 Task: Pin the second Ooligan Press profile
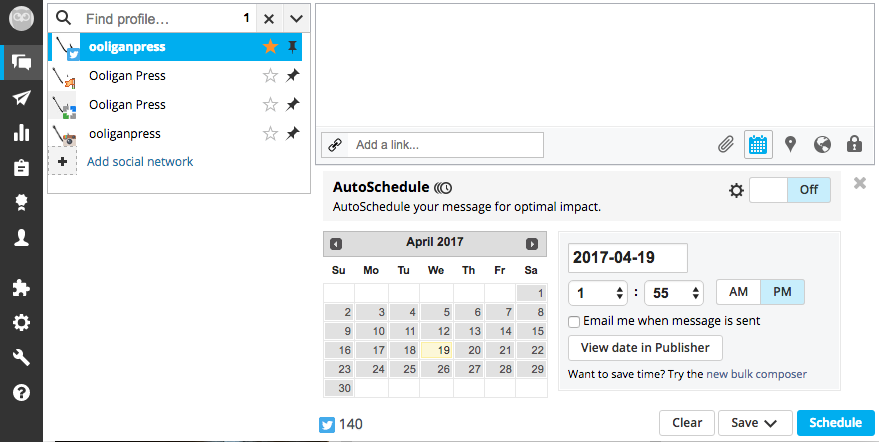(293, 104)
